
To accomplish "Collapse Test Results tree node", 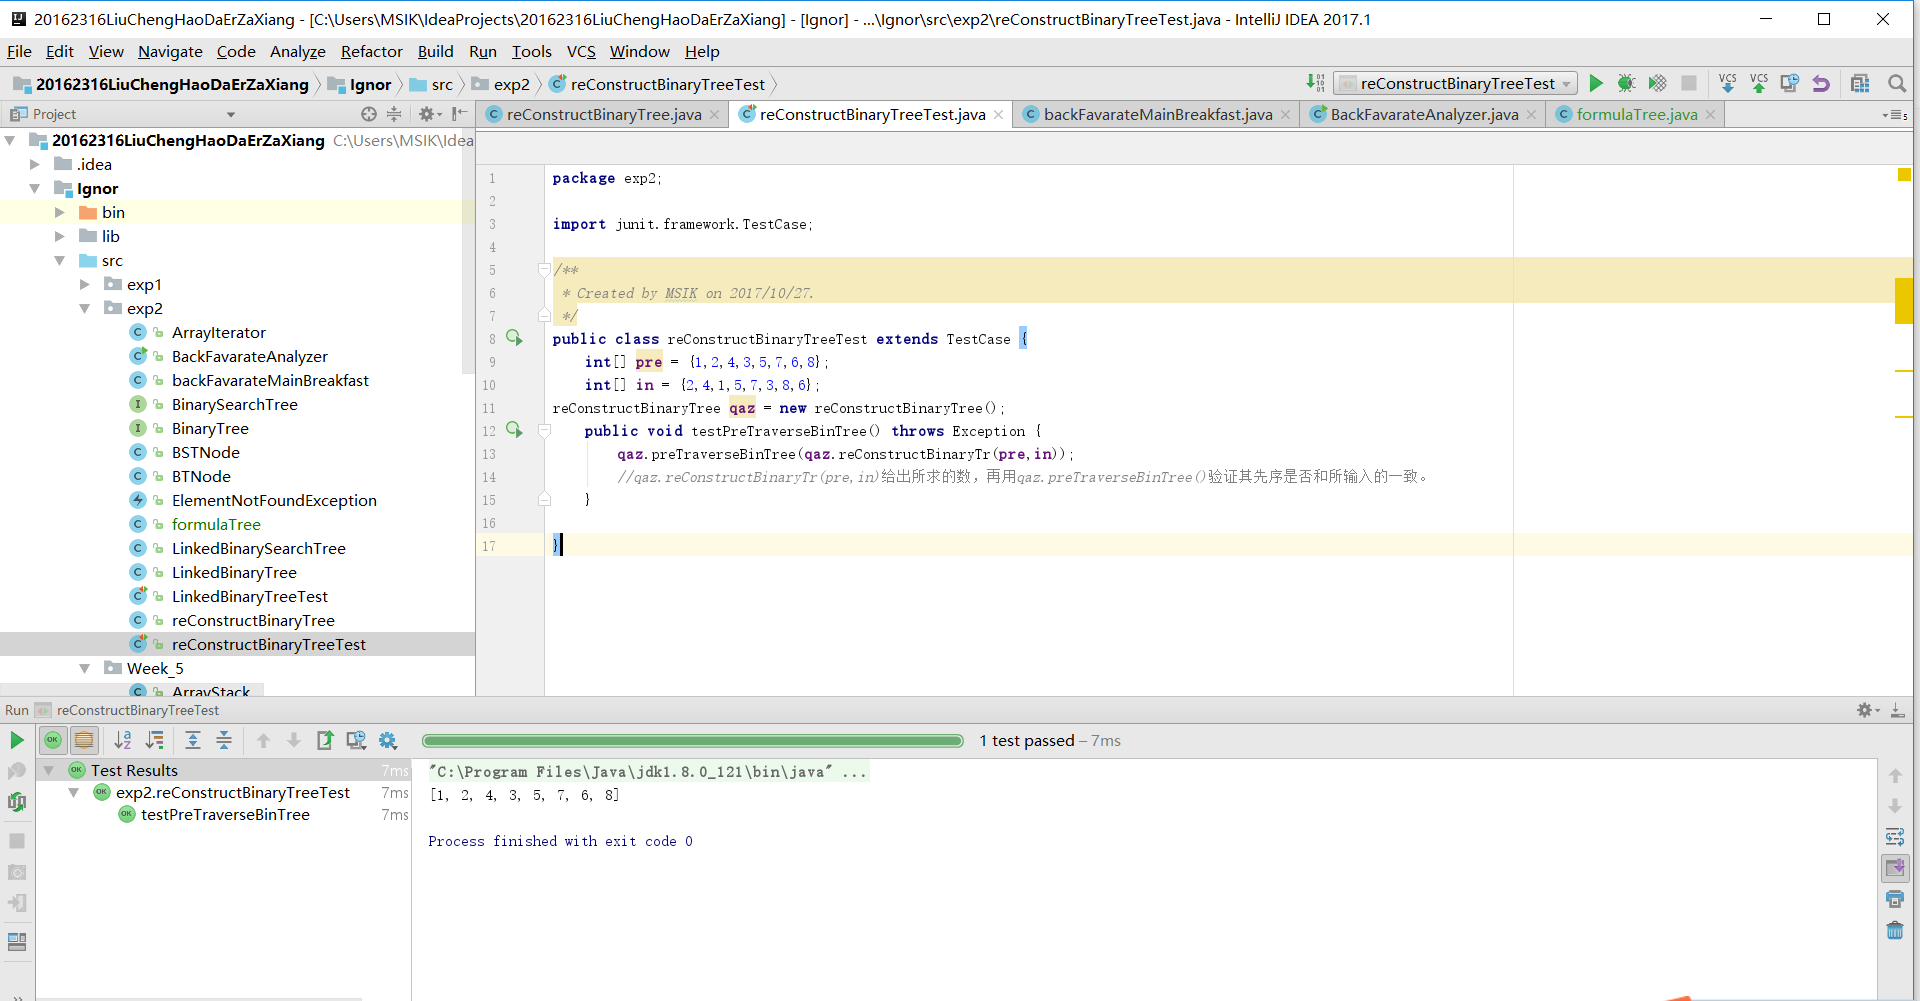I will 48,770.
